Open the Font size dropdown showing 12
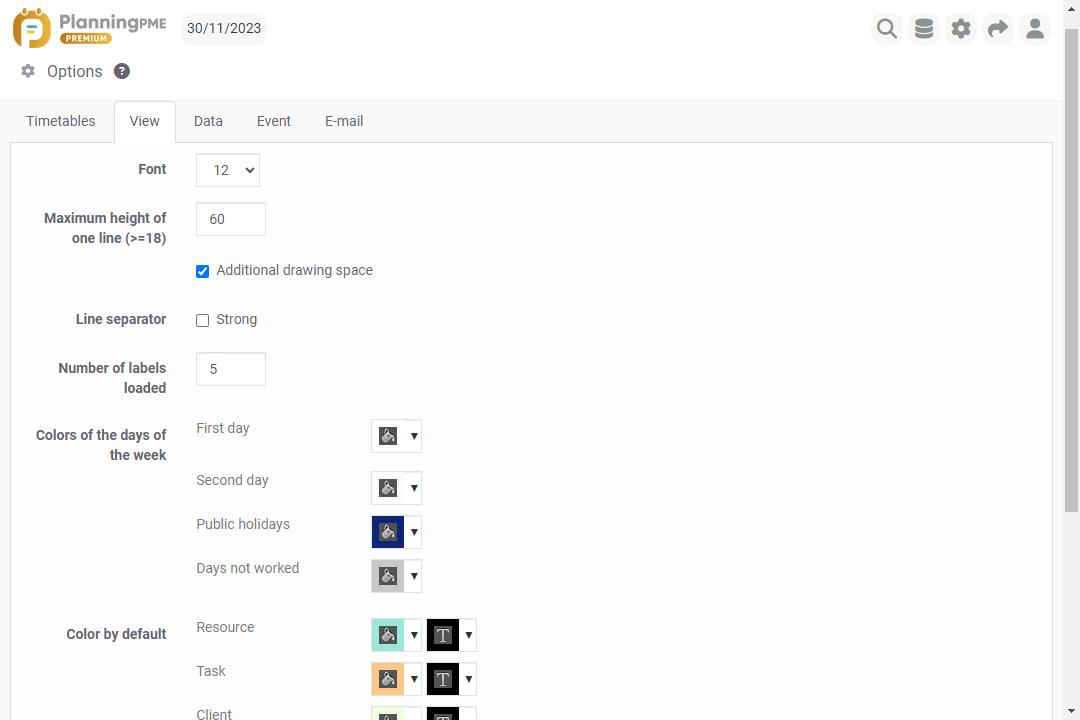 click(227, 170)
